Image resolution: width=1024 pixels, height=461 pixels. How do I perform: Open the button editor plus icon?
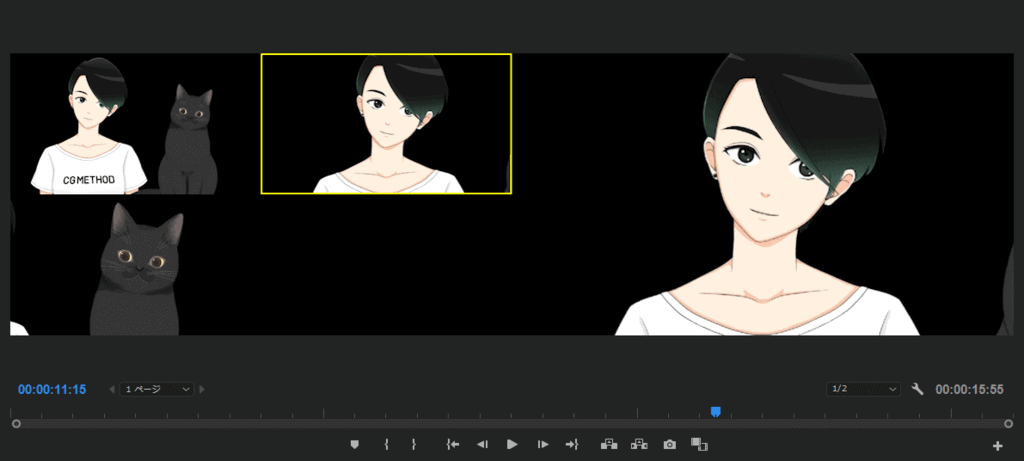pos(997,445)
